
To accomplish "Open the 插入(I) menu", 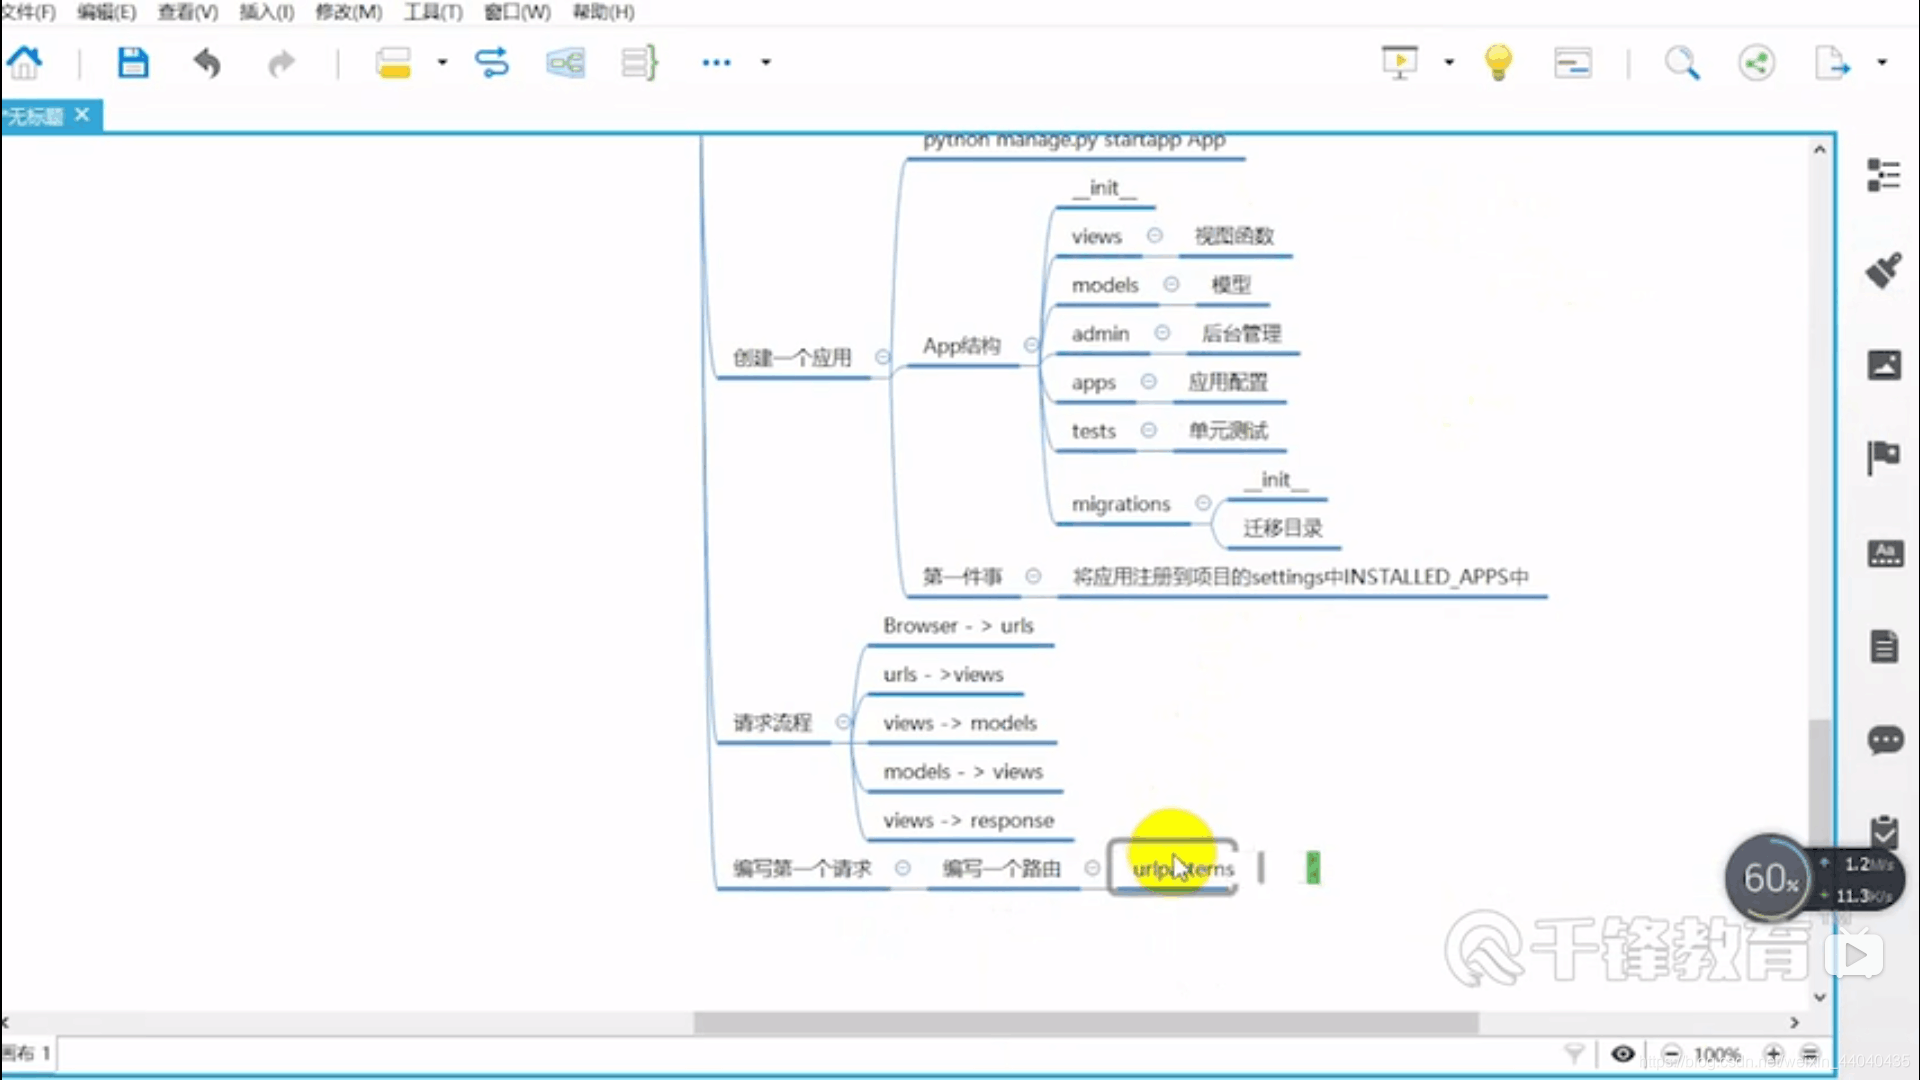I will [267, 12].
